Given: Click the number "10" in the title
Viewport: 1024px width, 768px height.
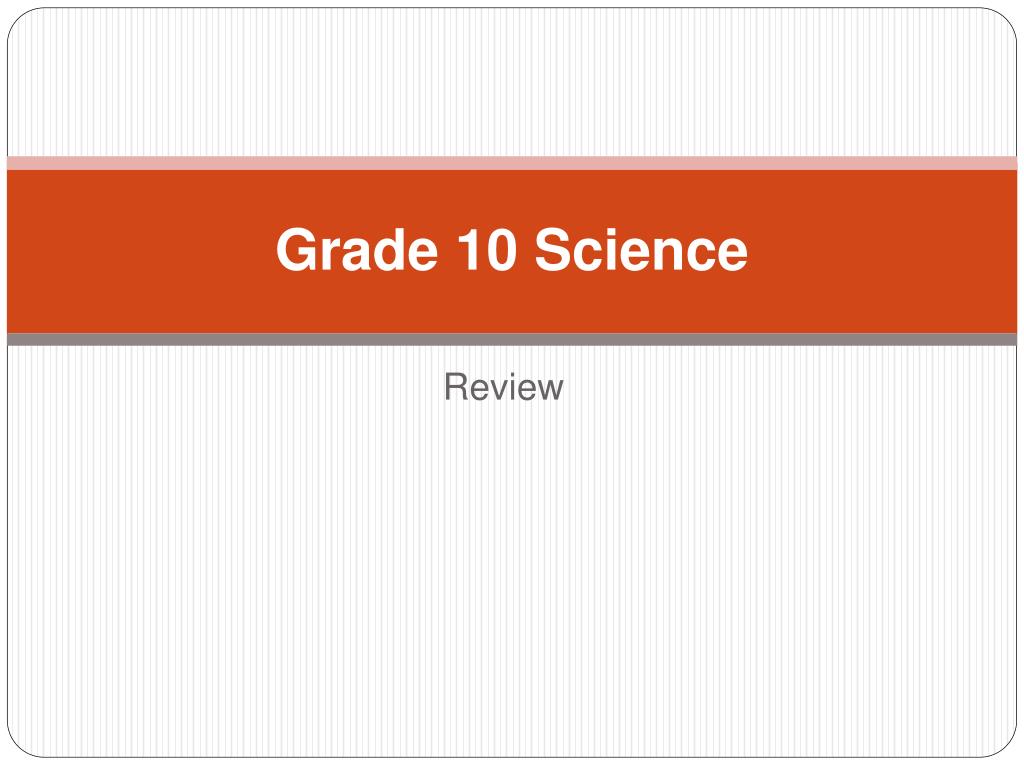Looking at the screenshot, I should point(486,249).
